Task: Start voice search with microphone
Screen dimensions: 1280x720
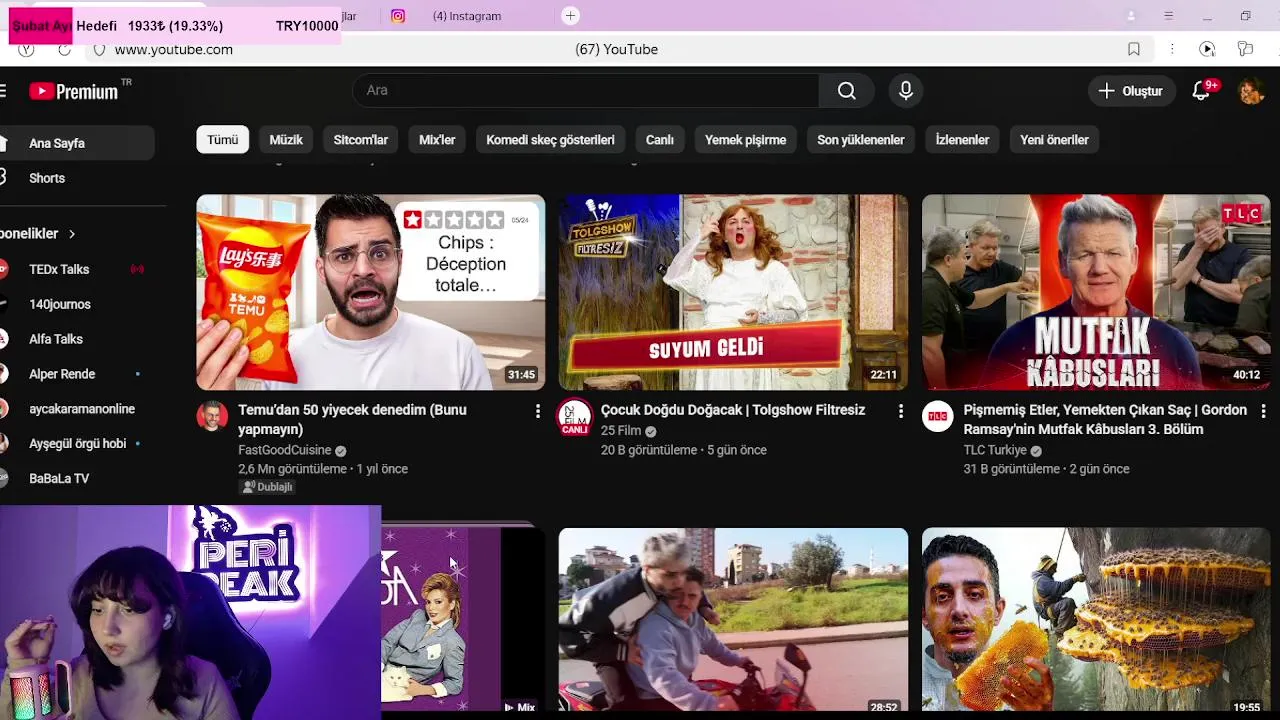Action: click(x=906, y=91)
